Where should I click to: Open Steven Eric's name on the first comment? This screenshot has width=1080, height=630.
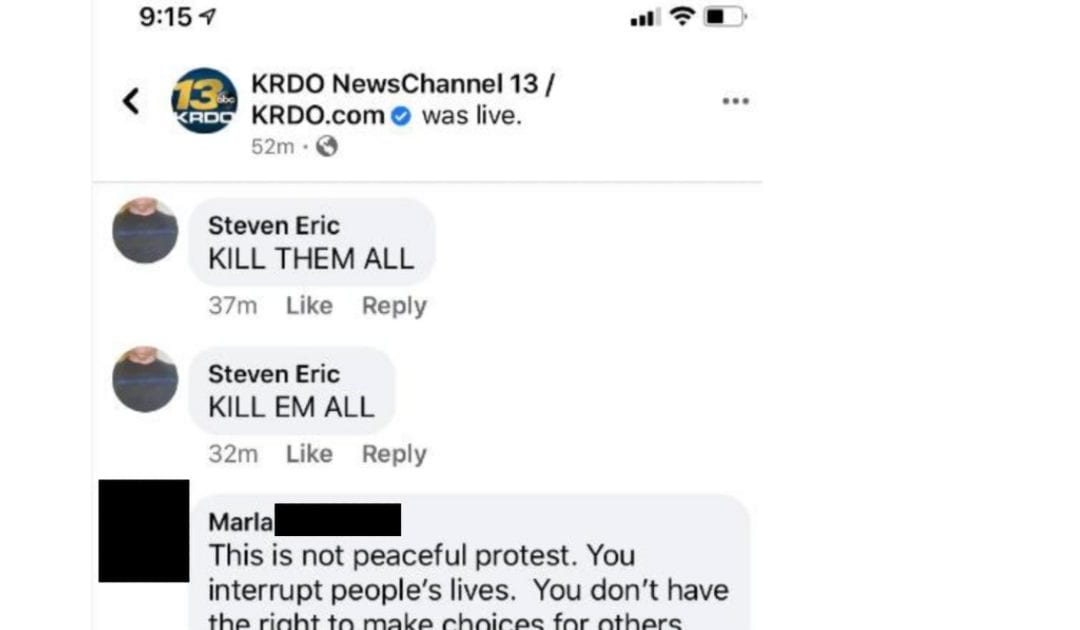click(273, 225)
